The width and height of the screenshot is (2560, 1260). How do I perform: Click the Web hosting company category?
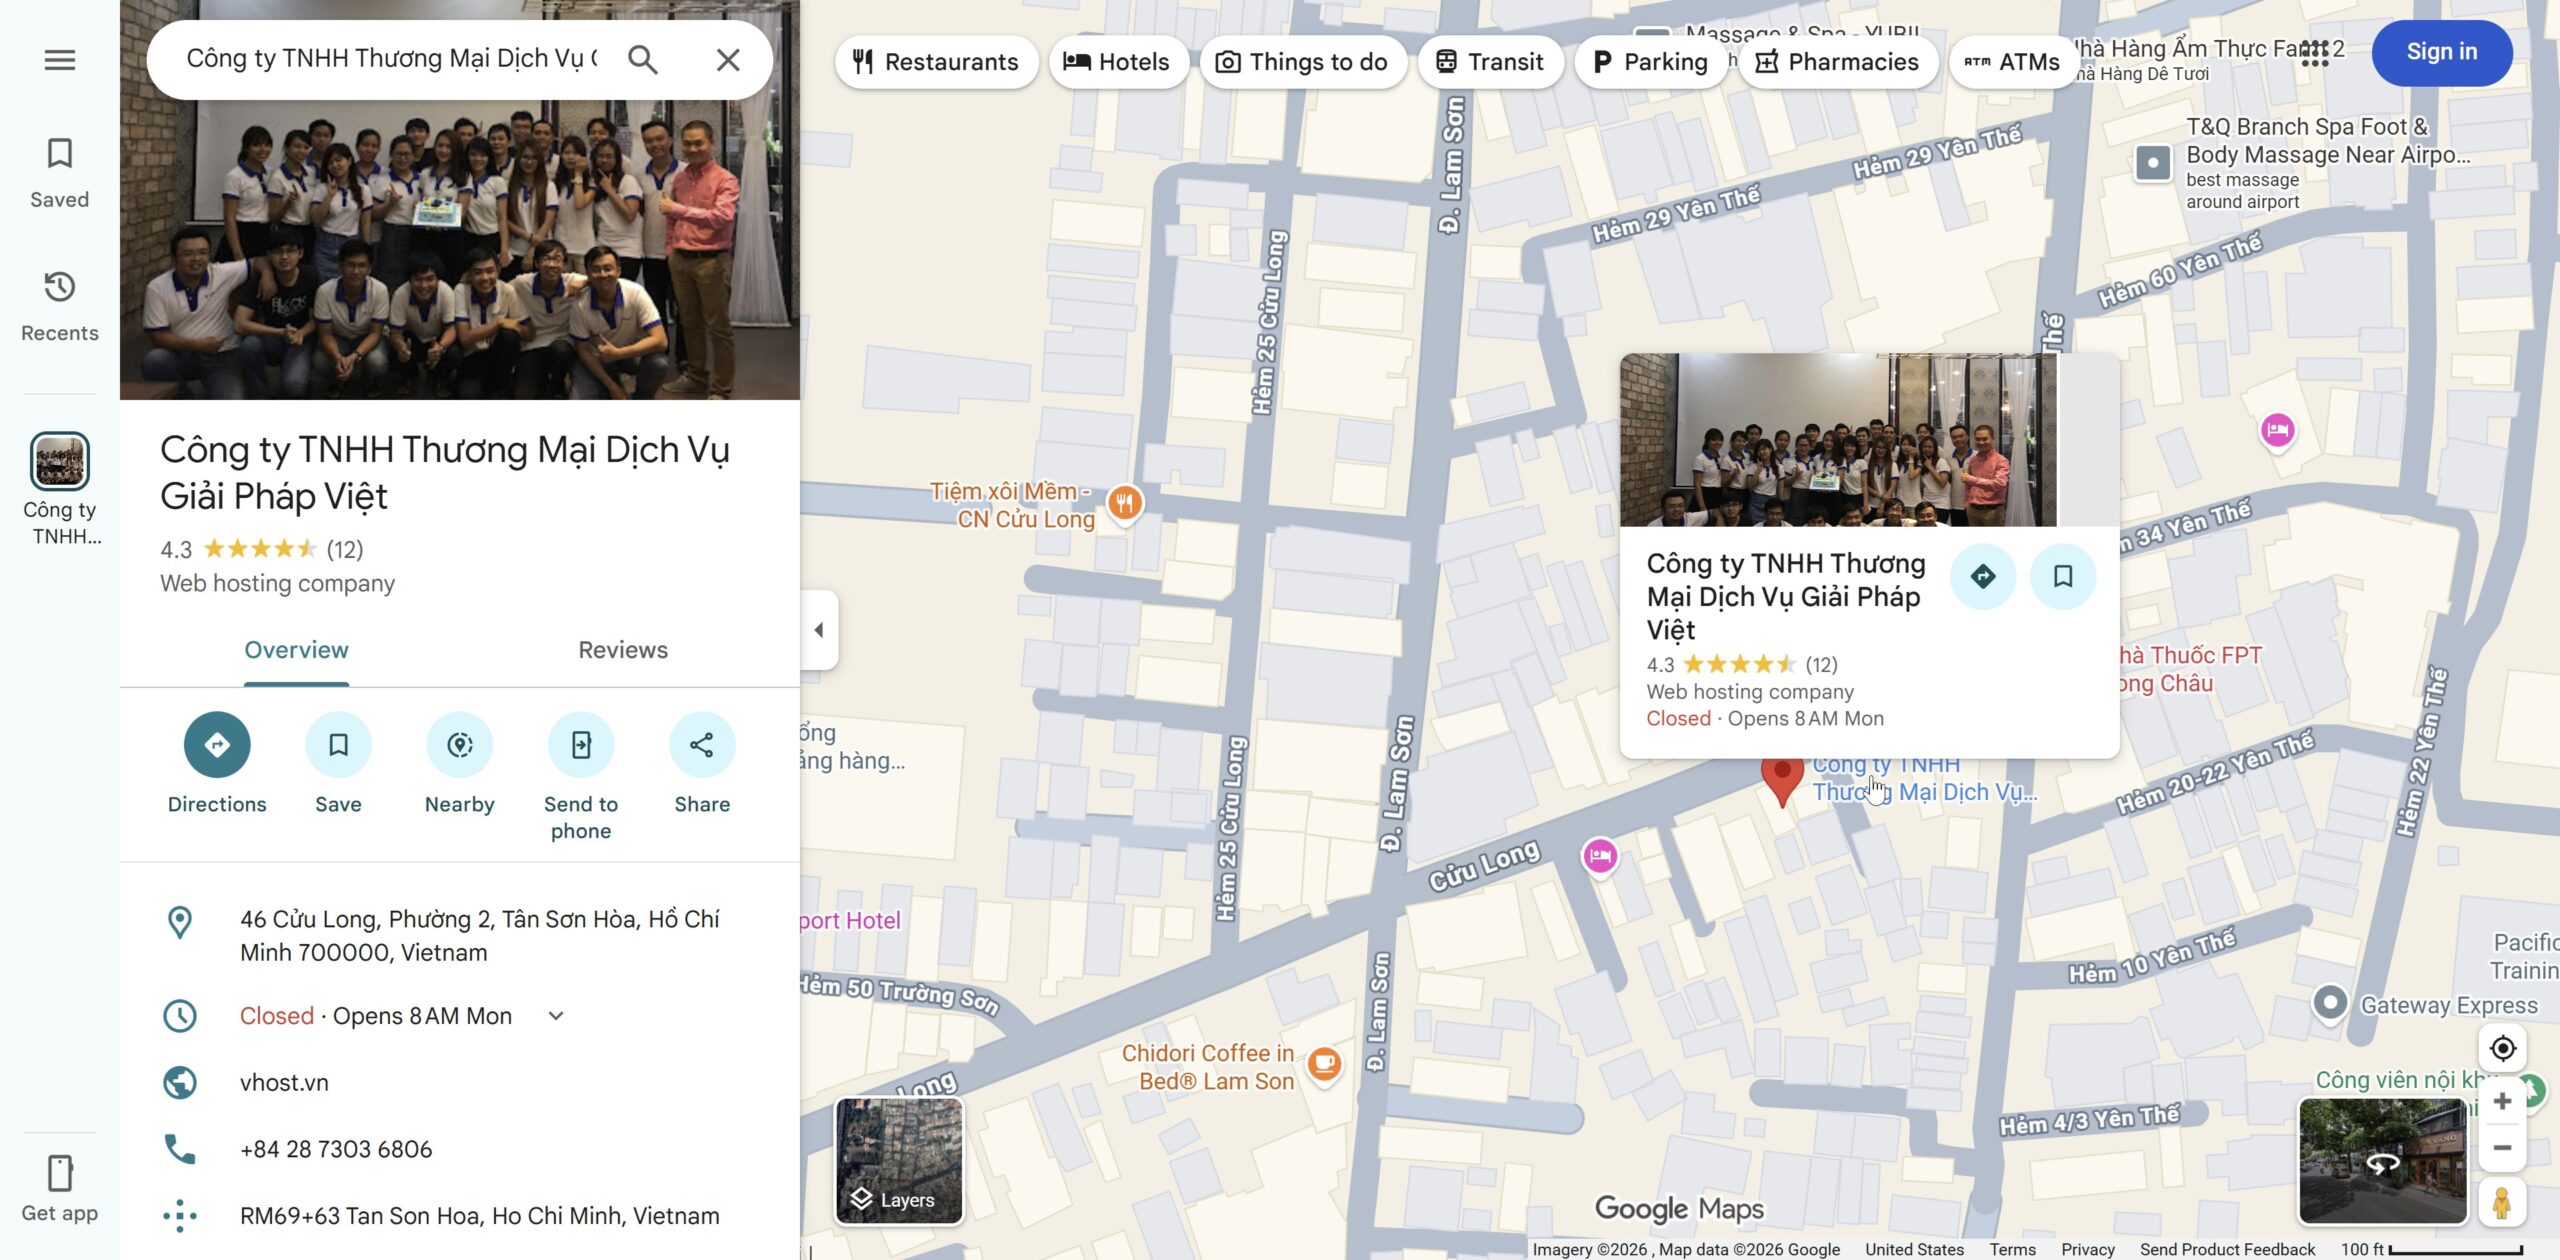click(277, 583)
